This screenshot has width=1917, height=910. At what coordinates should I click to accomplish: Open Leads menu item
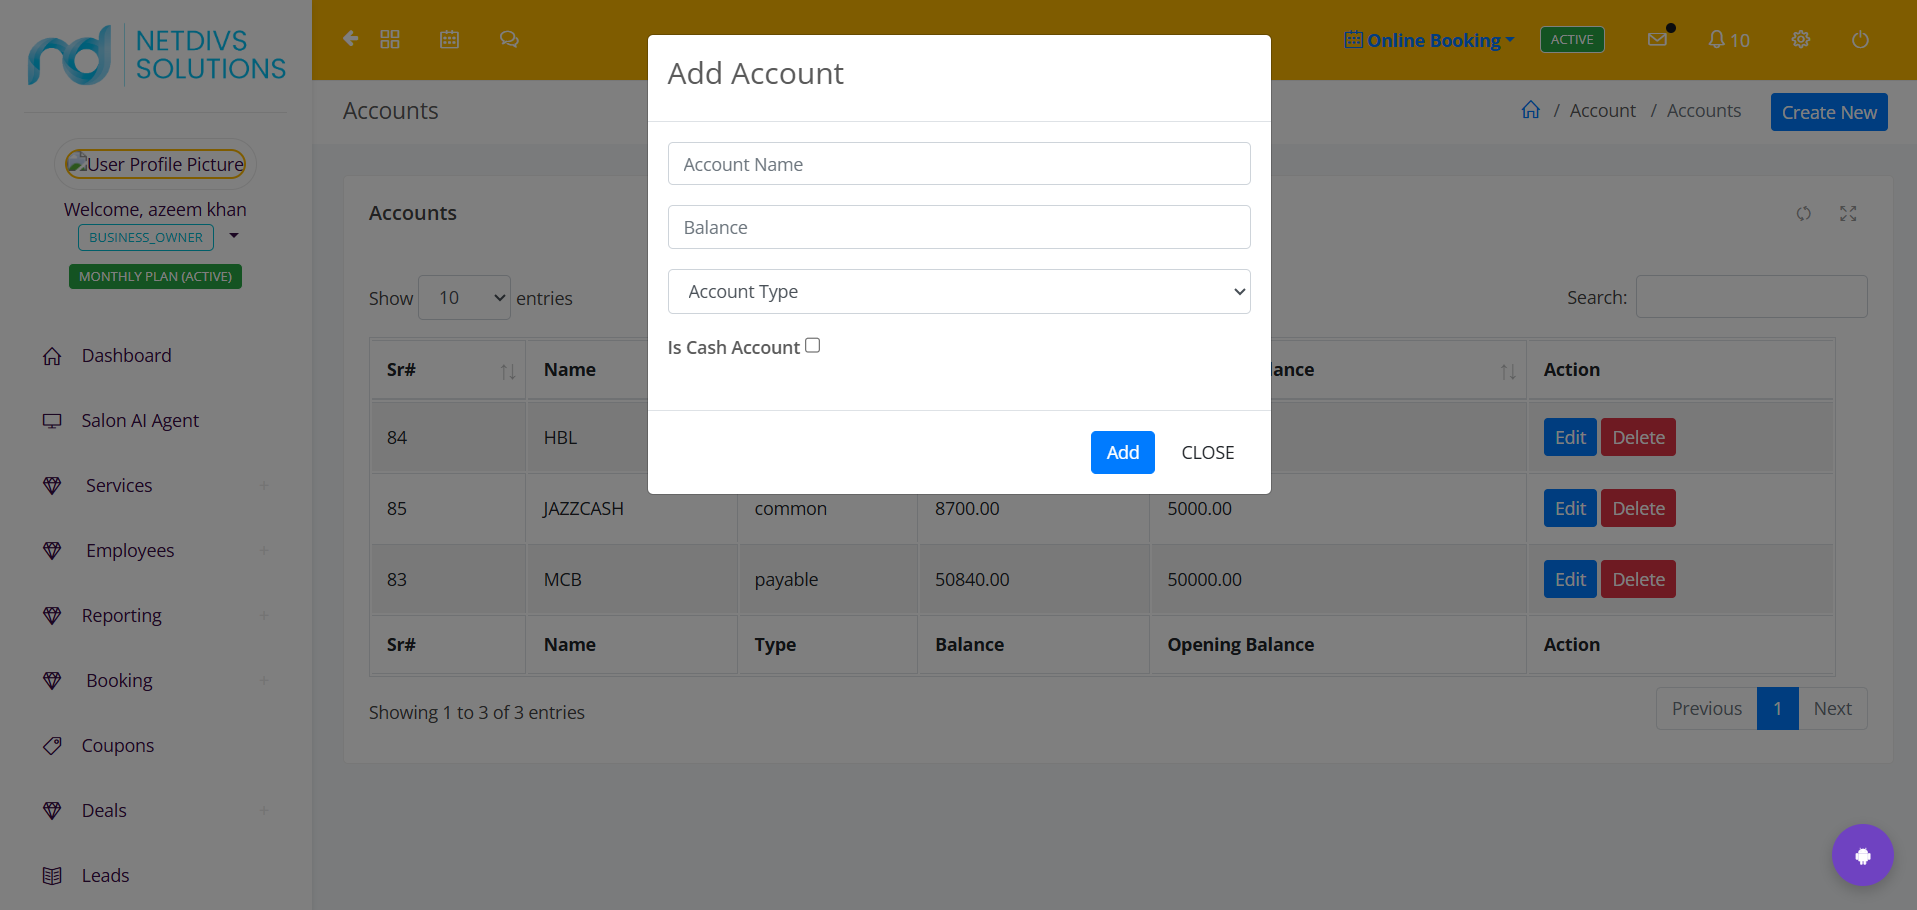(x=105, y=876)
